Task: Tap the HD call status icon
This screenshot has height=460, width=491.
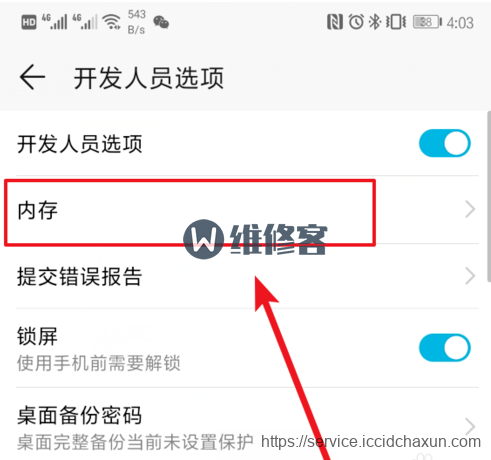Action: pos(29,22)
